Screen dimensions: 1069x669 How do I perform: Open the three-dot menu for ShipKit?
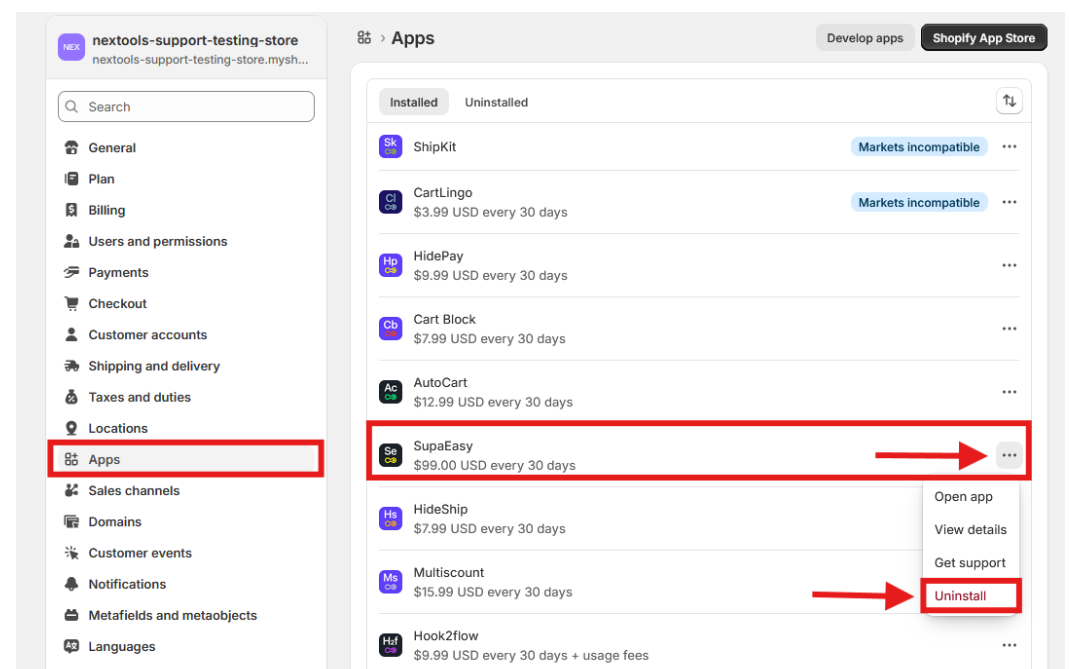coord(1009,147)
